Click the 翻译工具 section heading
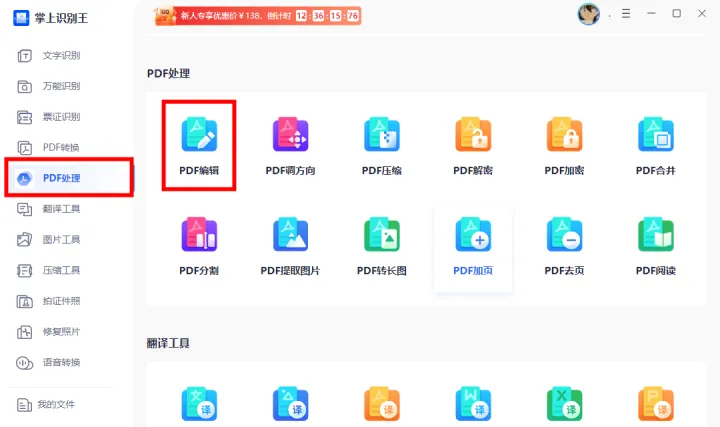 168,343
